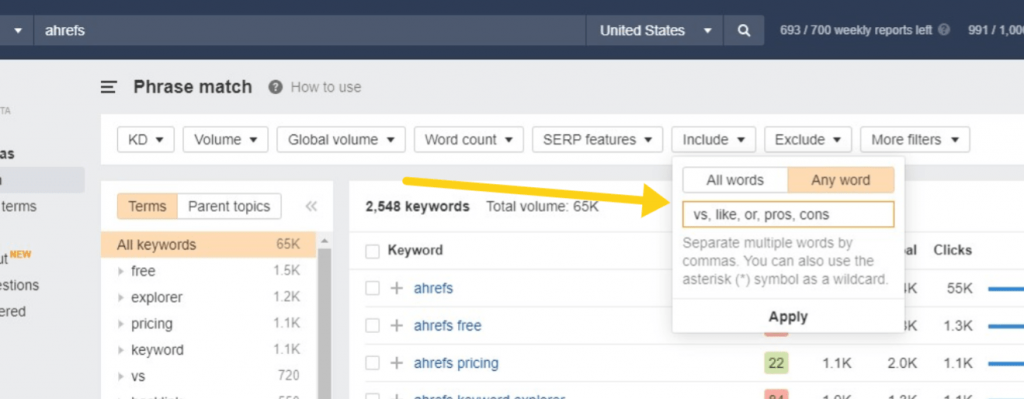Image resolution: width=1024 pixels, height=399 pixels.
Task: Check the box for the 'ahrefs' row
Action: tap(372, 288)
